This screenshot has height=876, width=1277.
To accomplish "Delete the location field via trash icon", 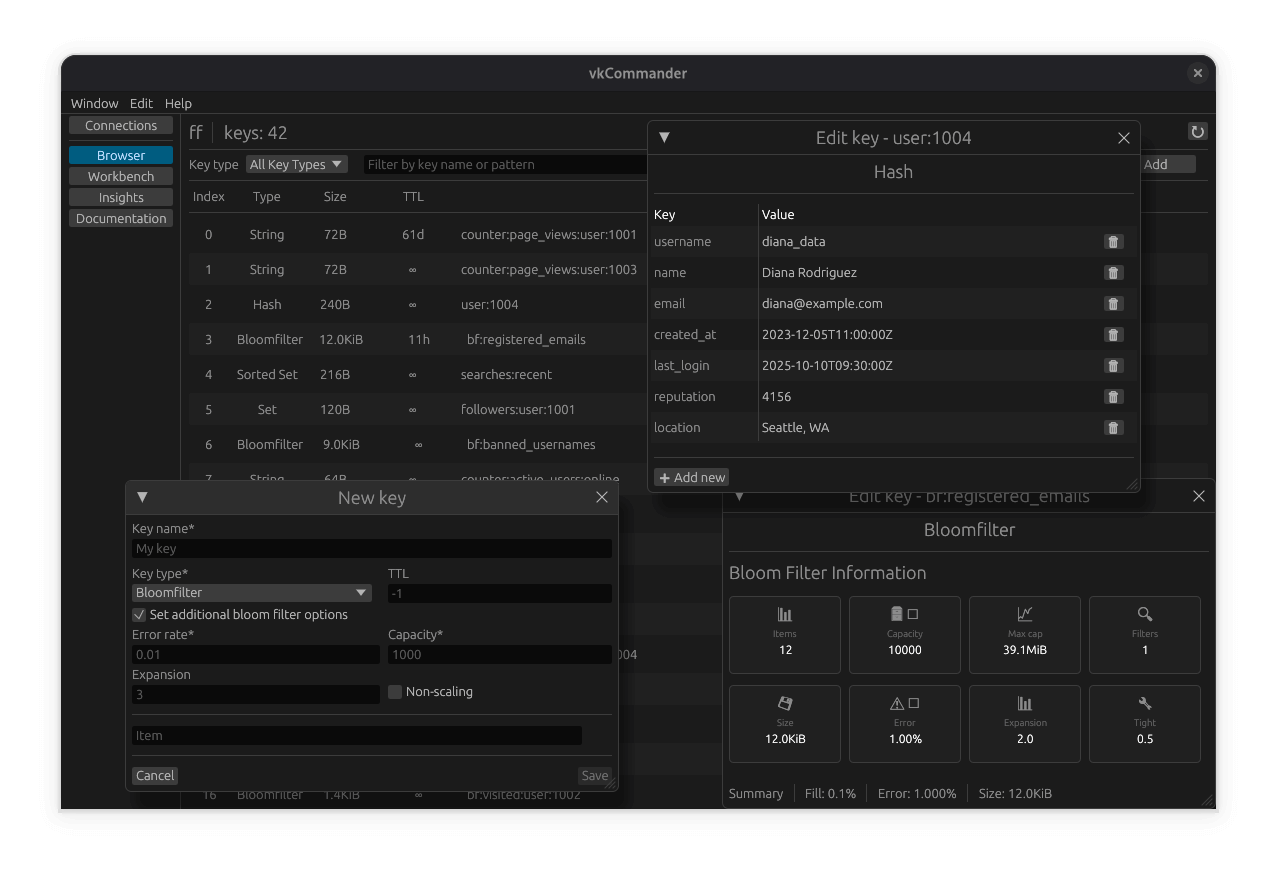I will click(x=1113, y=427).
